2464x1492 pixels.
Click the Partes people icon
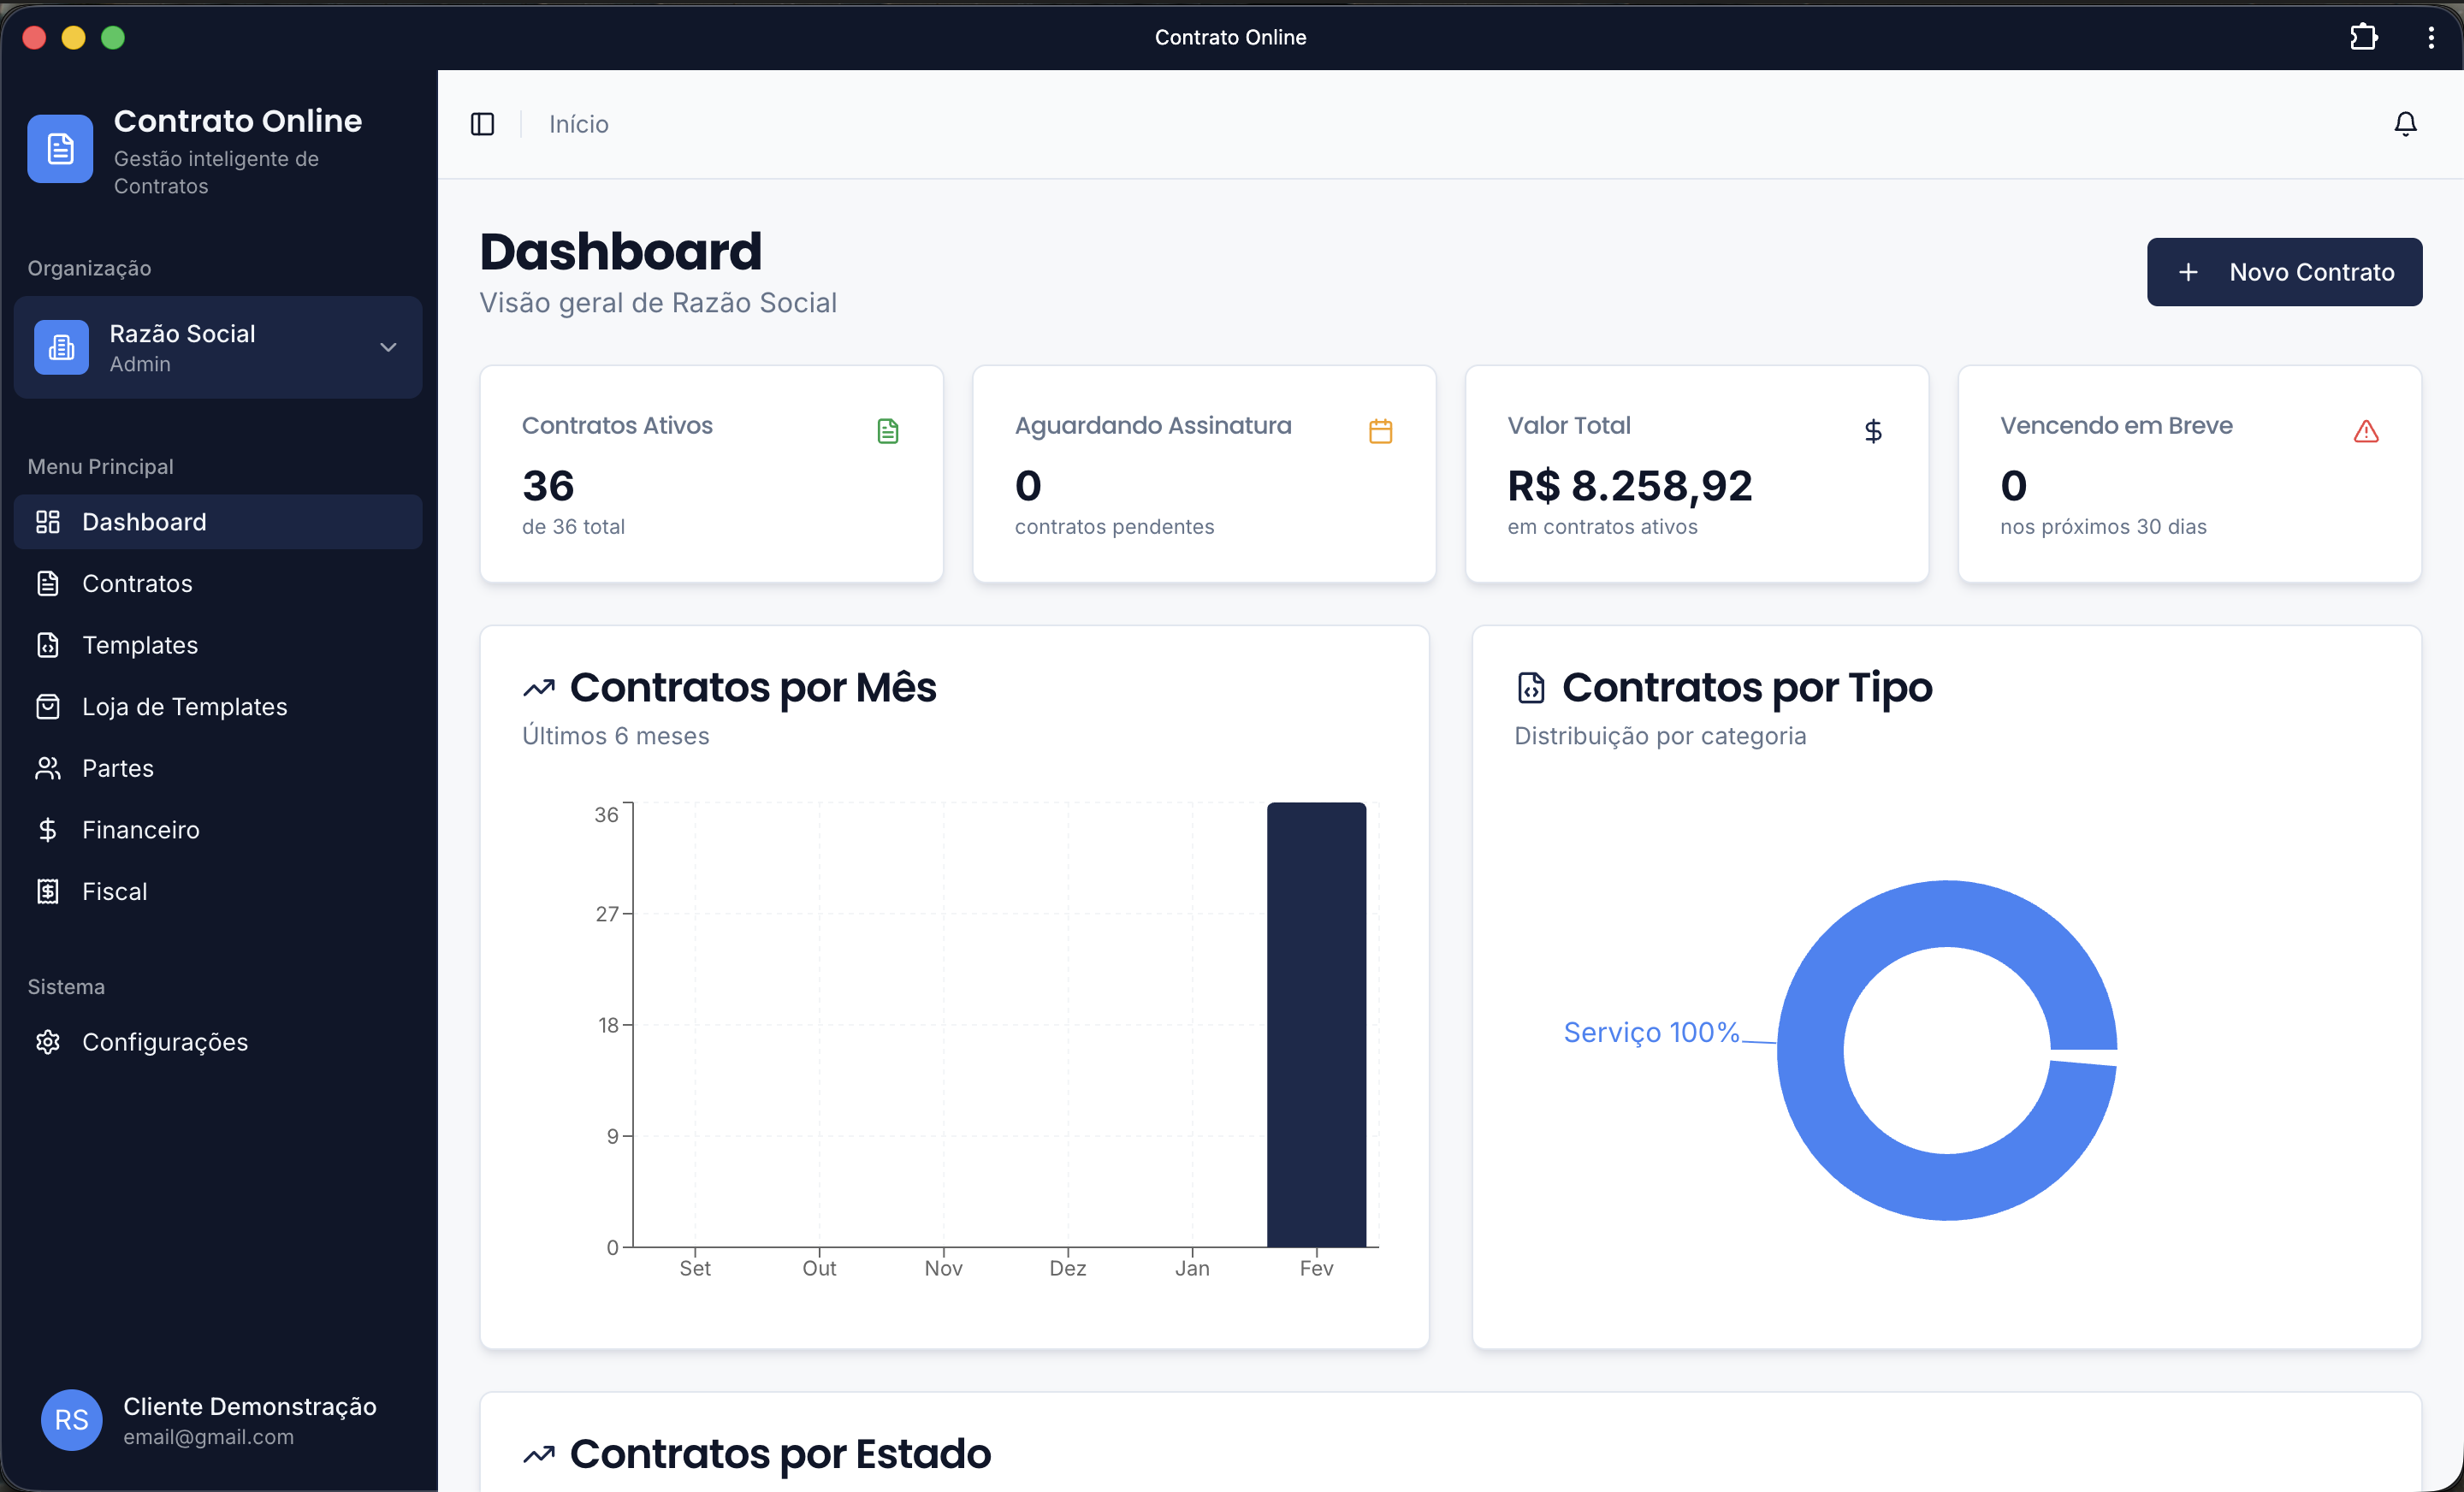click(48, 768)
